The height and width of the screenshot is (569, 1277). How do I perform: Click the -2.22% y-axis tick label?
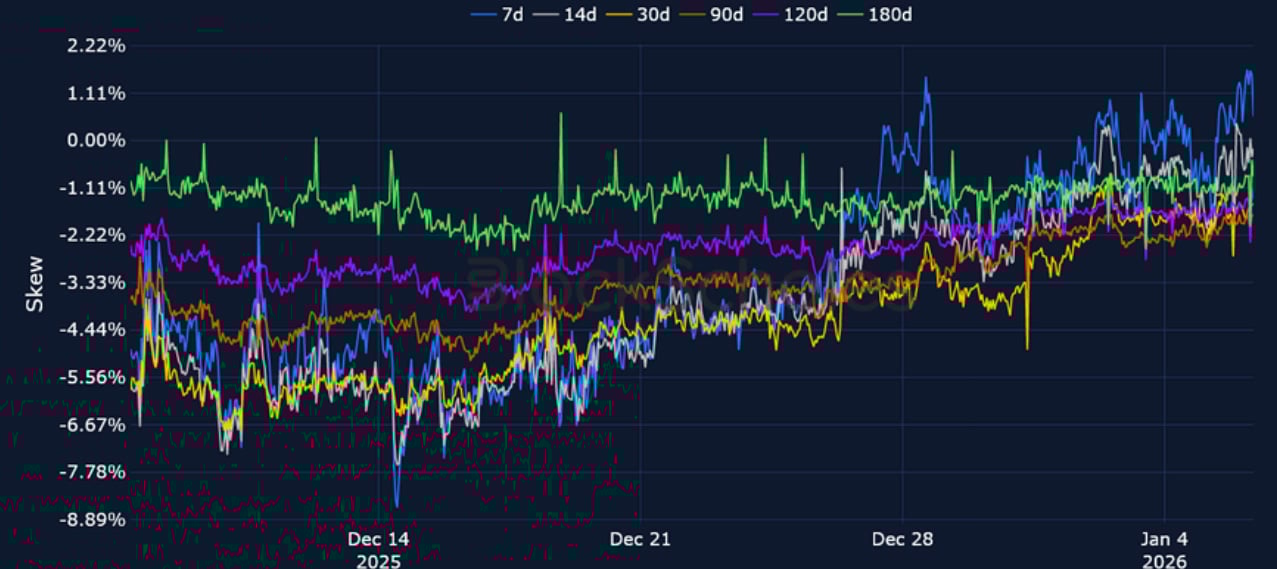pyautogui.click(x=94, y=235)
